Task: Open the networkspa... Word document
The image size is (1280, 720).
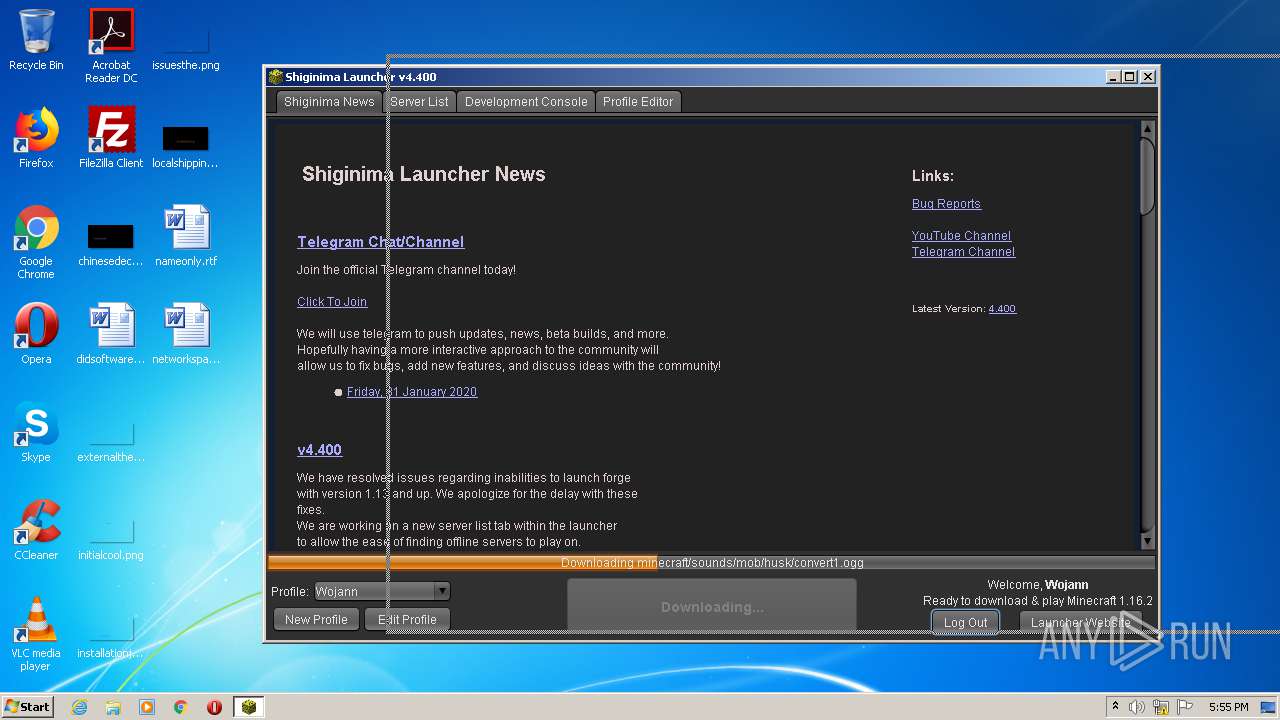Action: [x=186, y=334]
